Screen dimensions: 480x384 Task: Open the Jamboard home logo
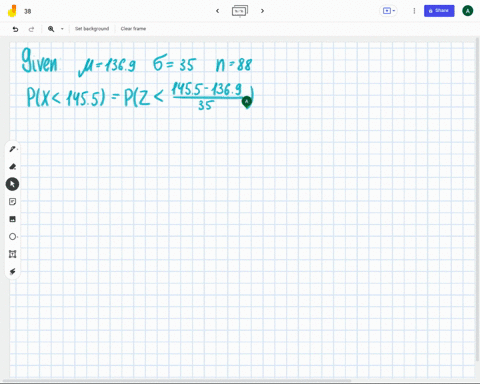point(12,11)
